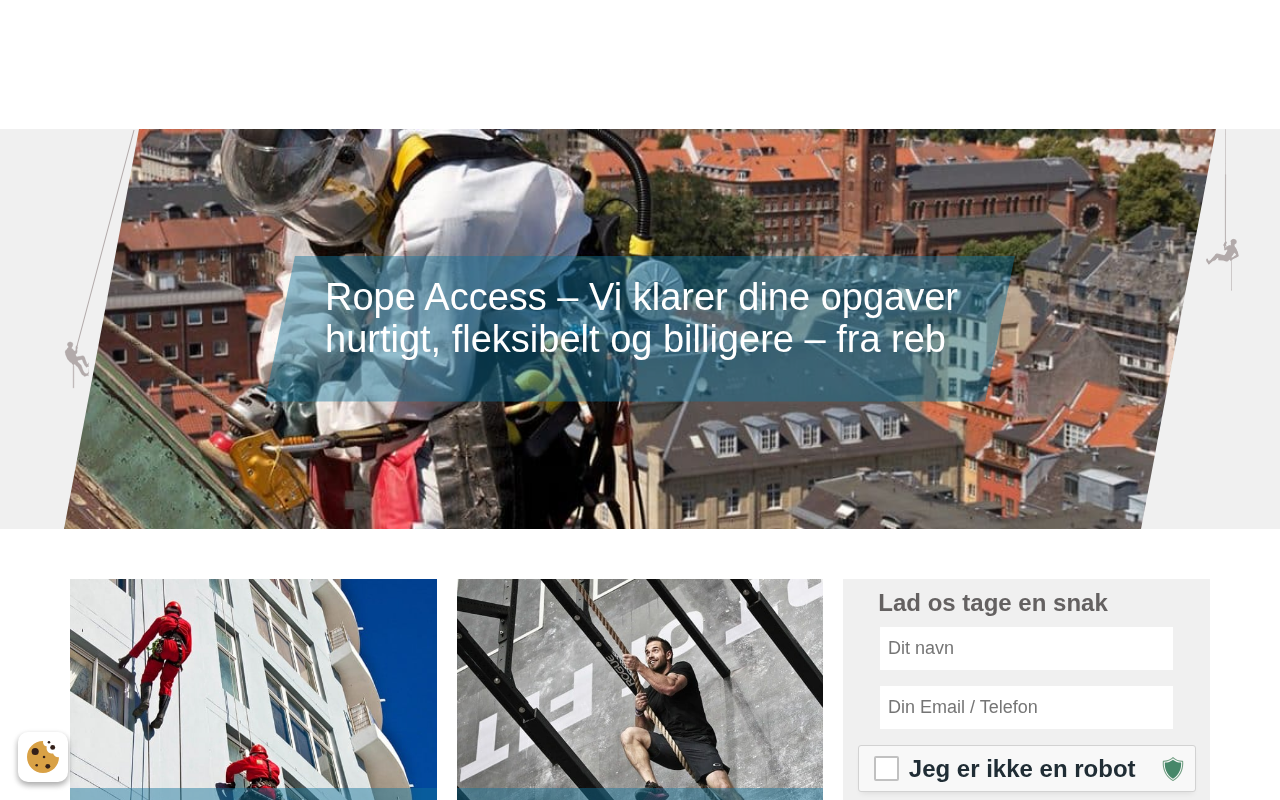This screenshot has width=1280, height=800.
Task: Focus the 'Dit navn' input field
Action: [x=1026, y=648]
